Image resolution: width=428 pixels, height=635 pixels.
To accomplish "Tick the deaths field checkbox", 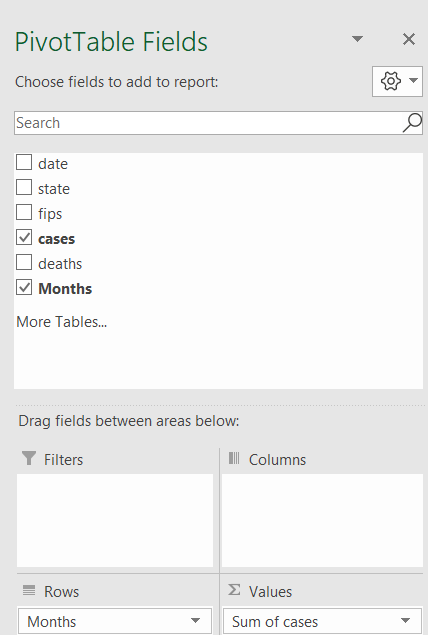I will [x=24, y=262].
